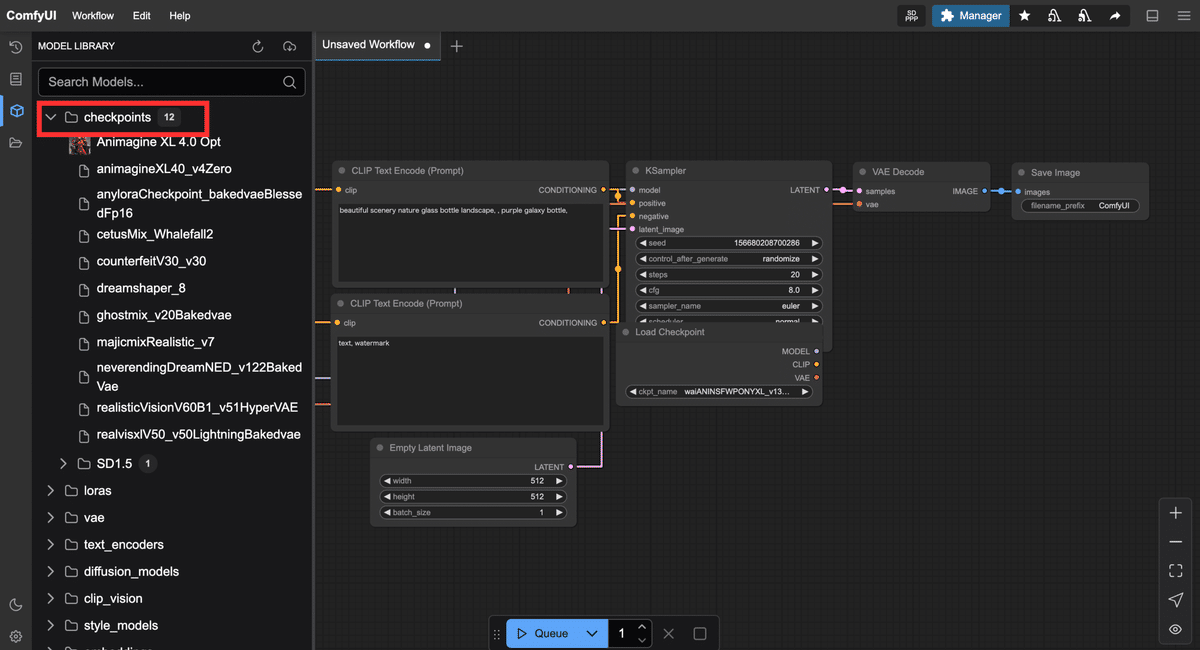
Task: Click the share arrow icon
Action: tap(1115, 16)
